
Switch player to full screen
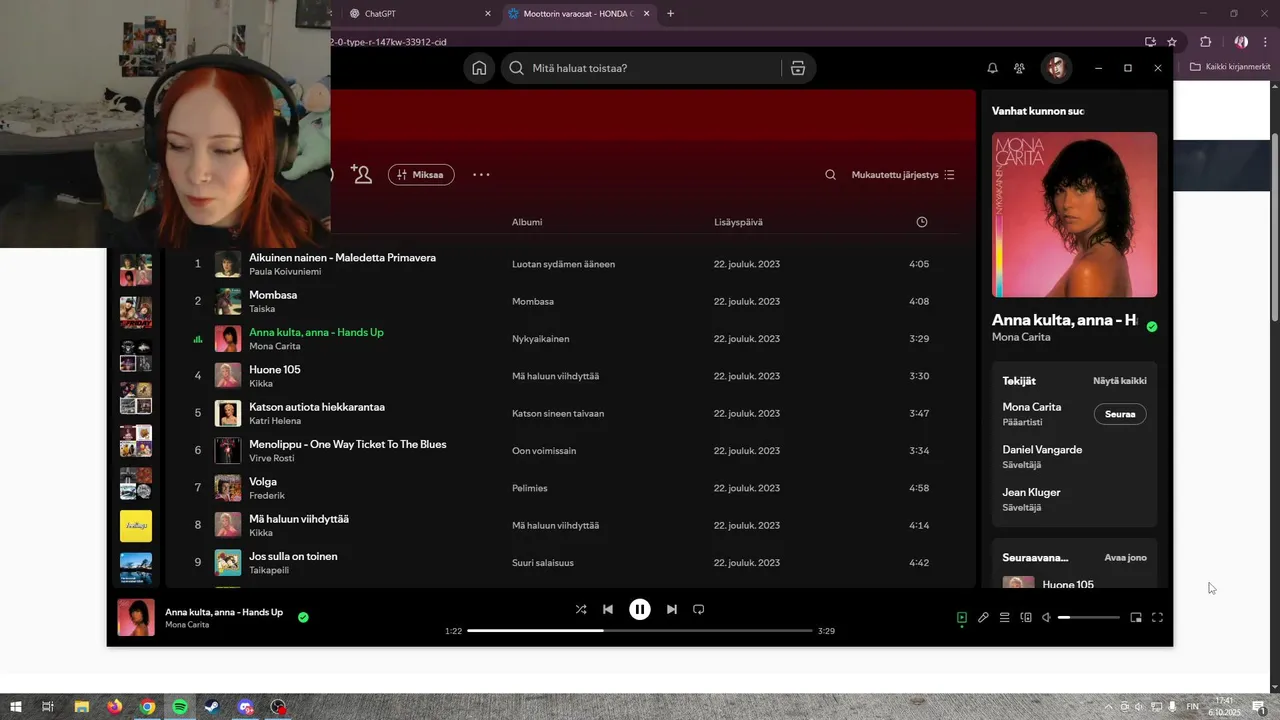point(1157,618)
